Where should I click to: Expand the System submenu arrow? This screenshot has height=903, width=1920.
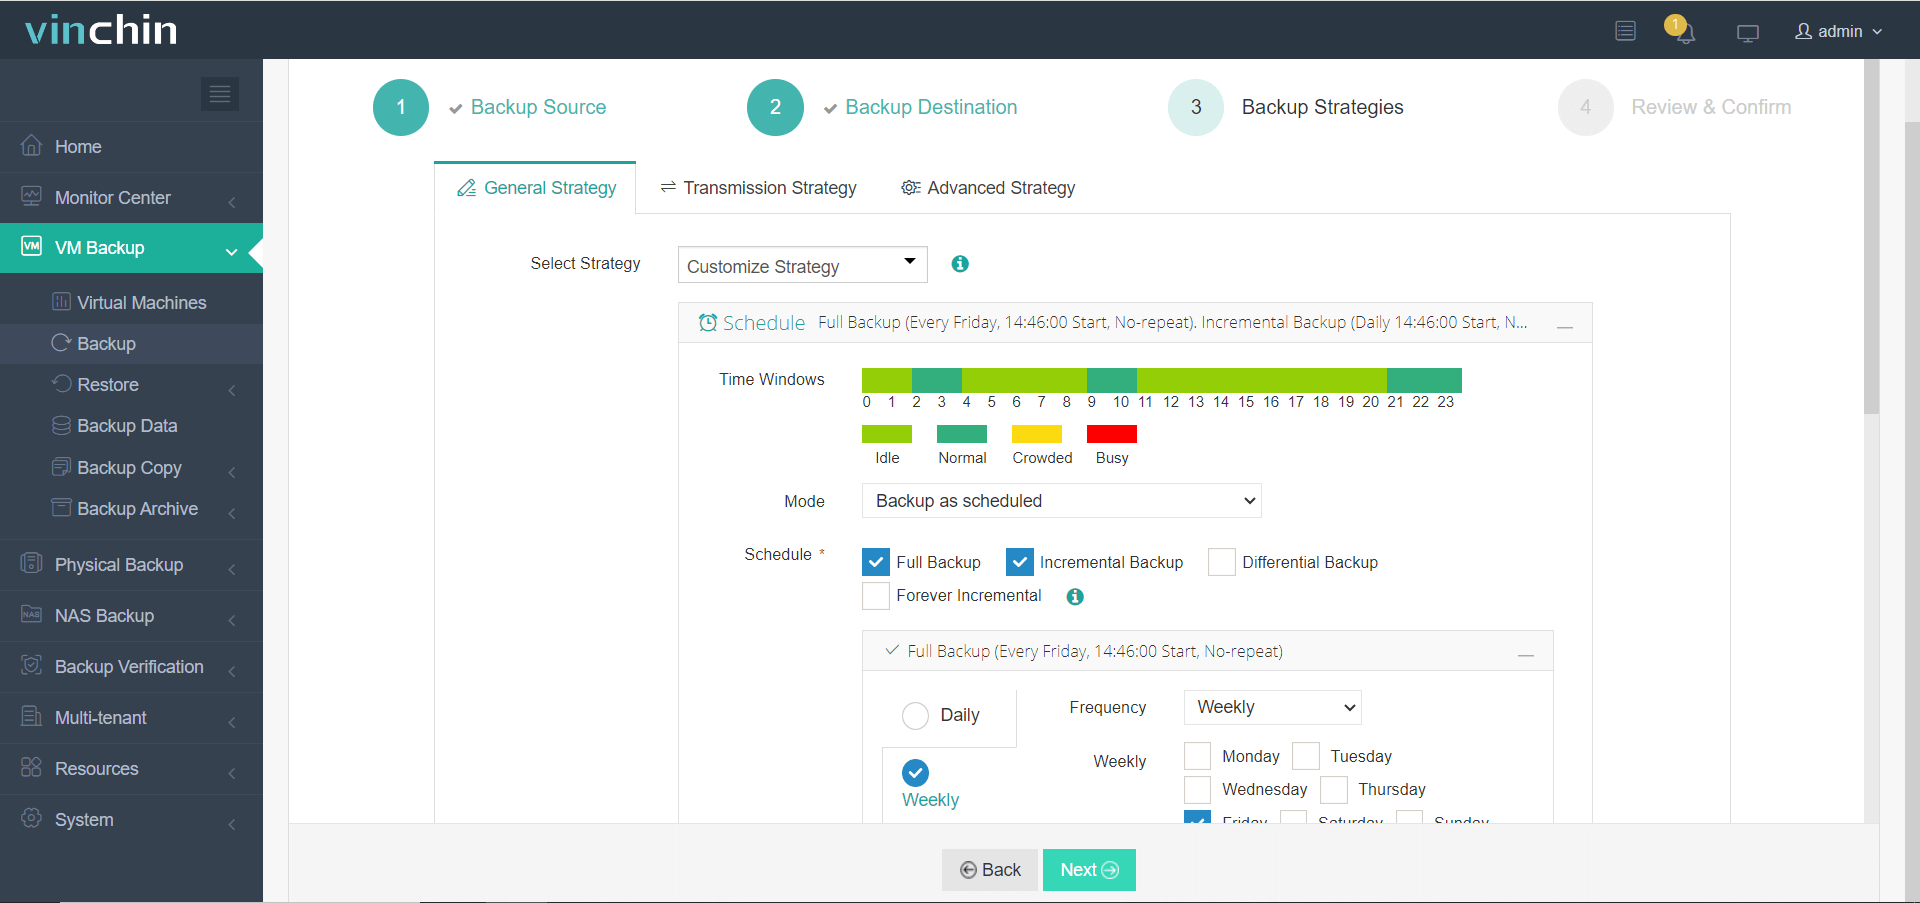(x=232, y=824)
